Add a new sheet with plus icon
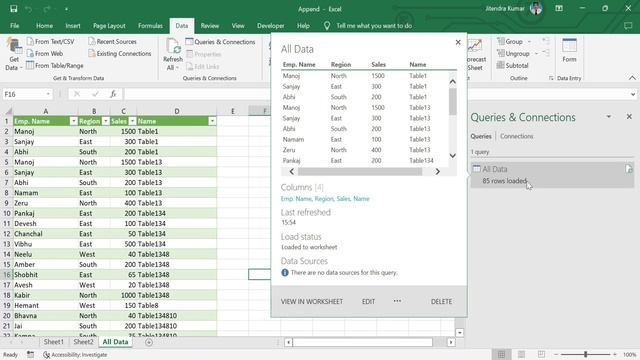 coord(149,342)
